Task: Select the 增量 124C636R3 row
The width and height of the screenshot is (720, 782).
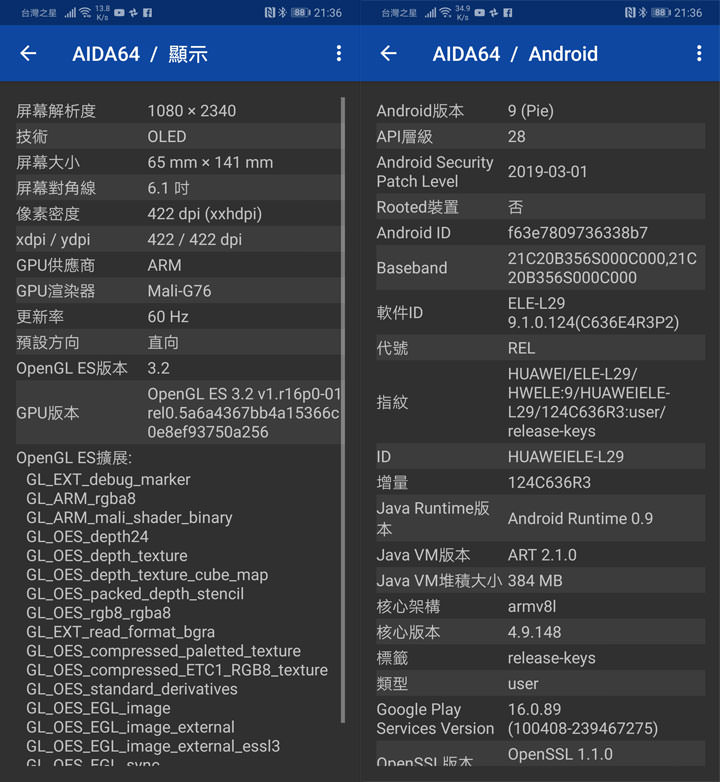Action: coord(540,482)
